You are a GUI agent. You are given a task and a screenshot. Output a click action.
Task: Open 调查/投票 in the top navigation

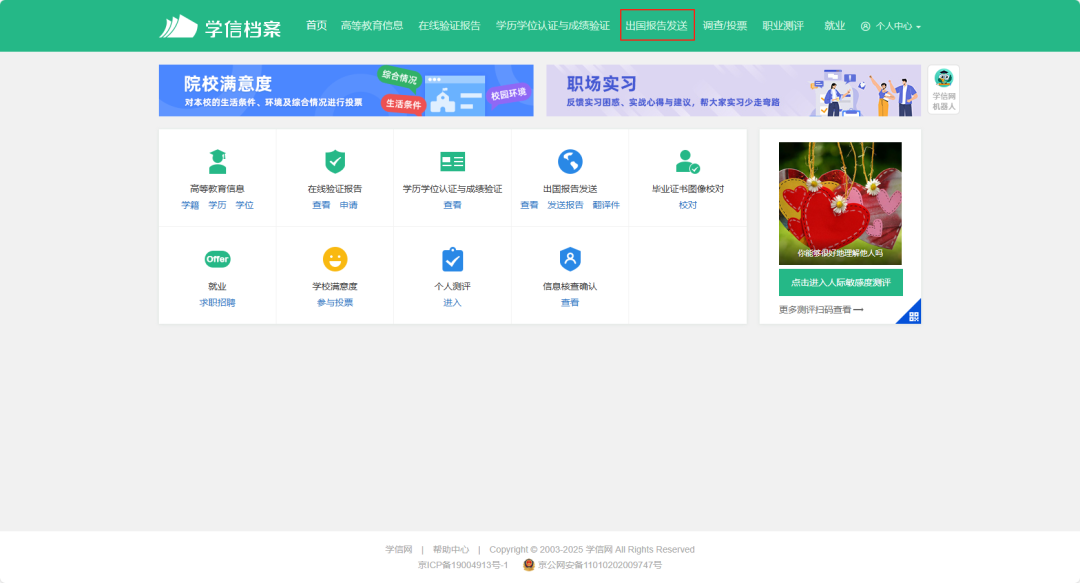click(725, 25)
